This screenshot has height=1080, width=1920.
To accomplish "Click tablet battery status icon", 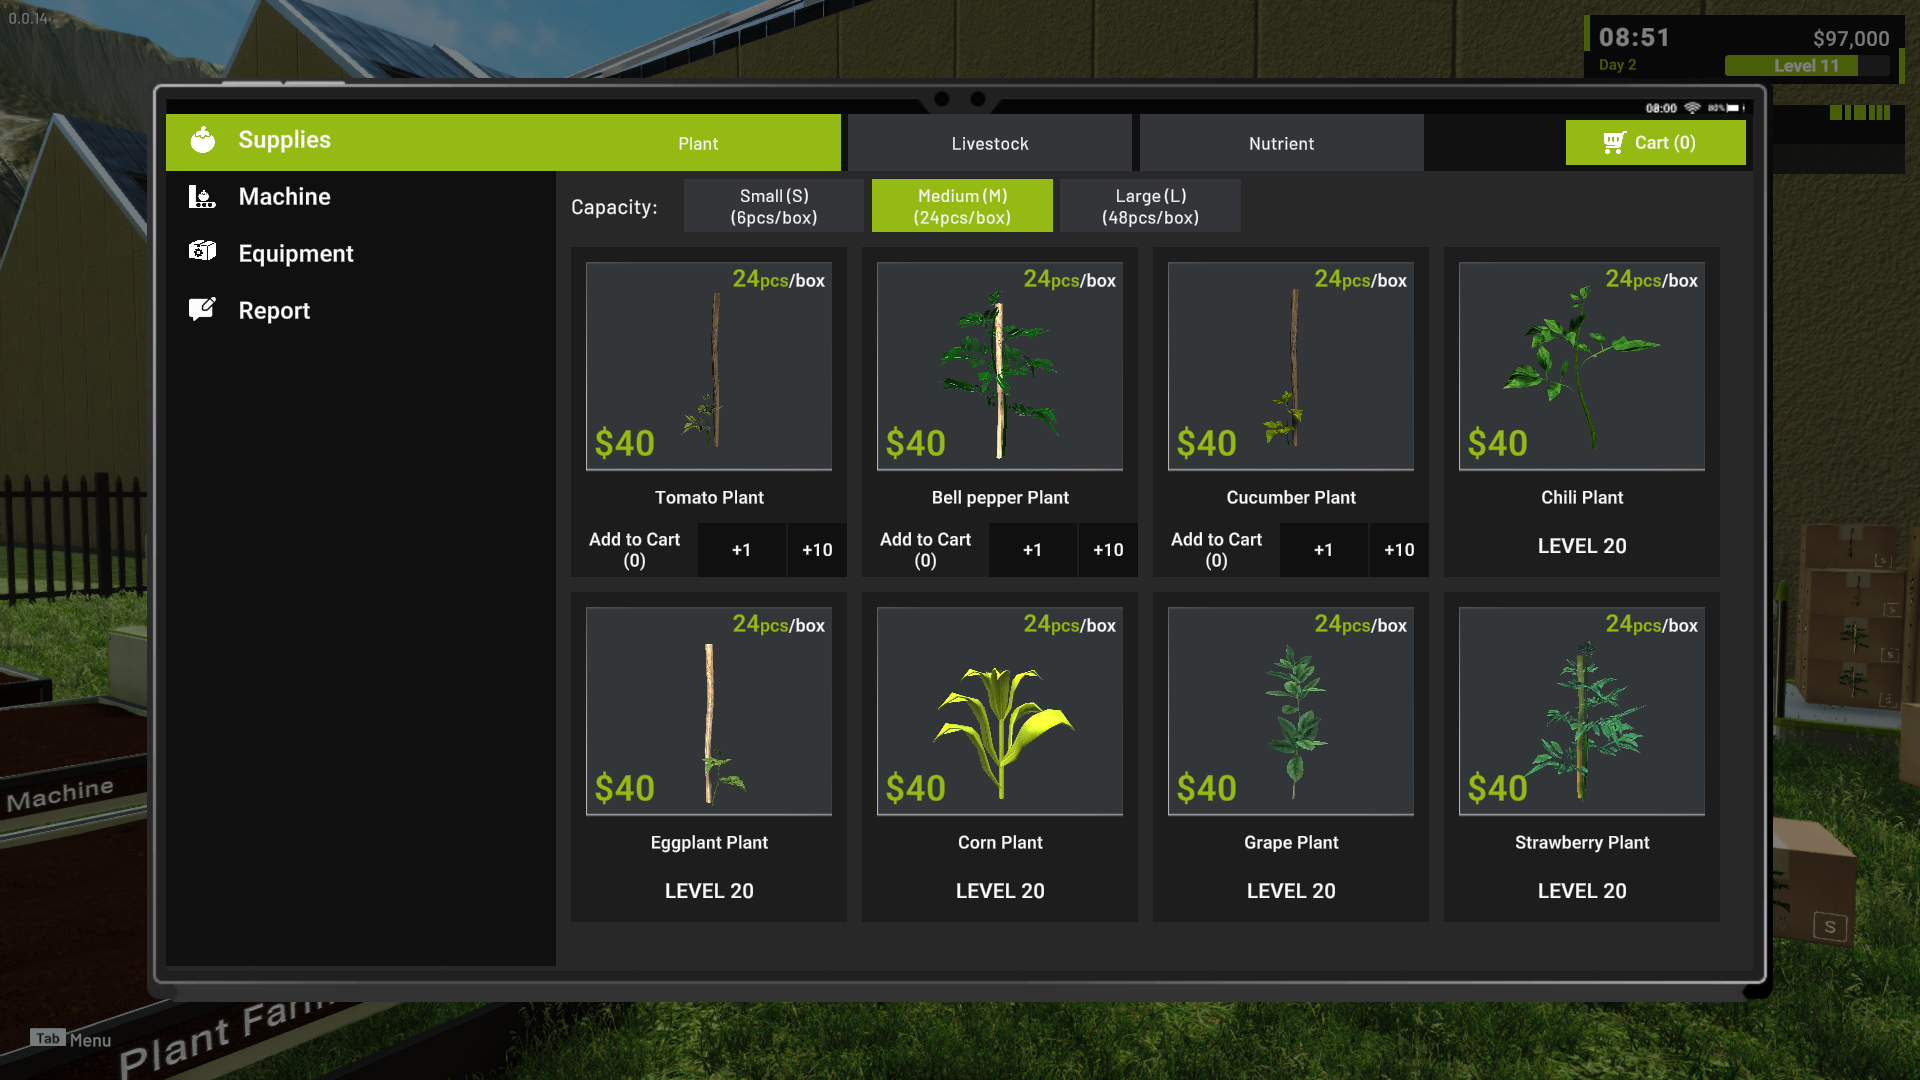I will (x=1735, y=108).
